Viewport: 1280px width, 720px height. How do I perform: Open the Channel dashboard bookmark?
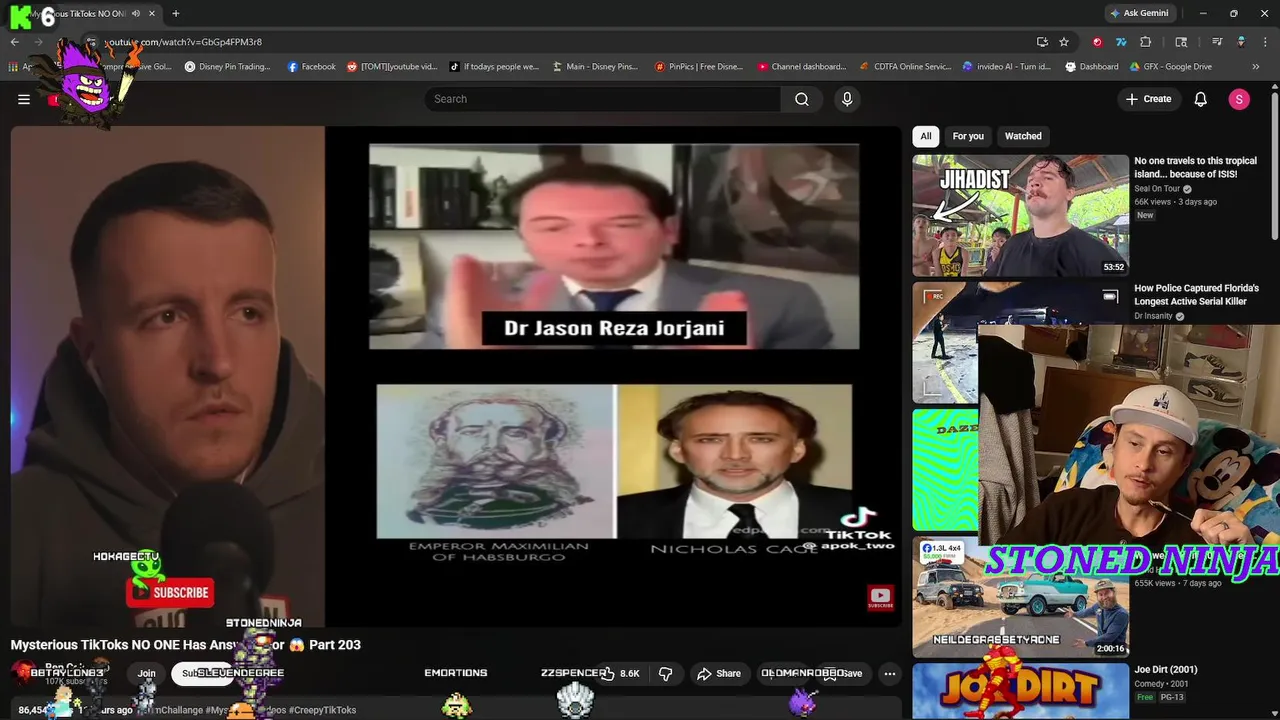802,67
